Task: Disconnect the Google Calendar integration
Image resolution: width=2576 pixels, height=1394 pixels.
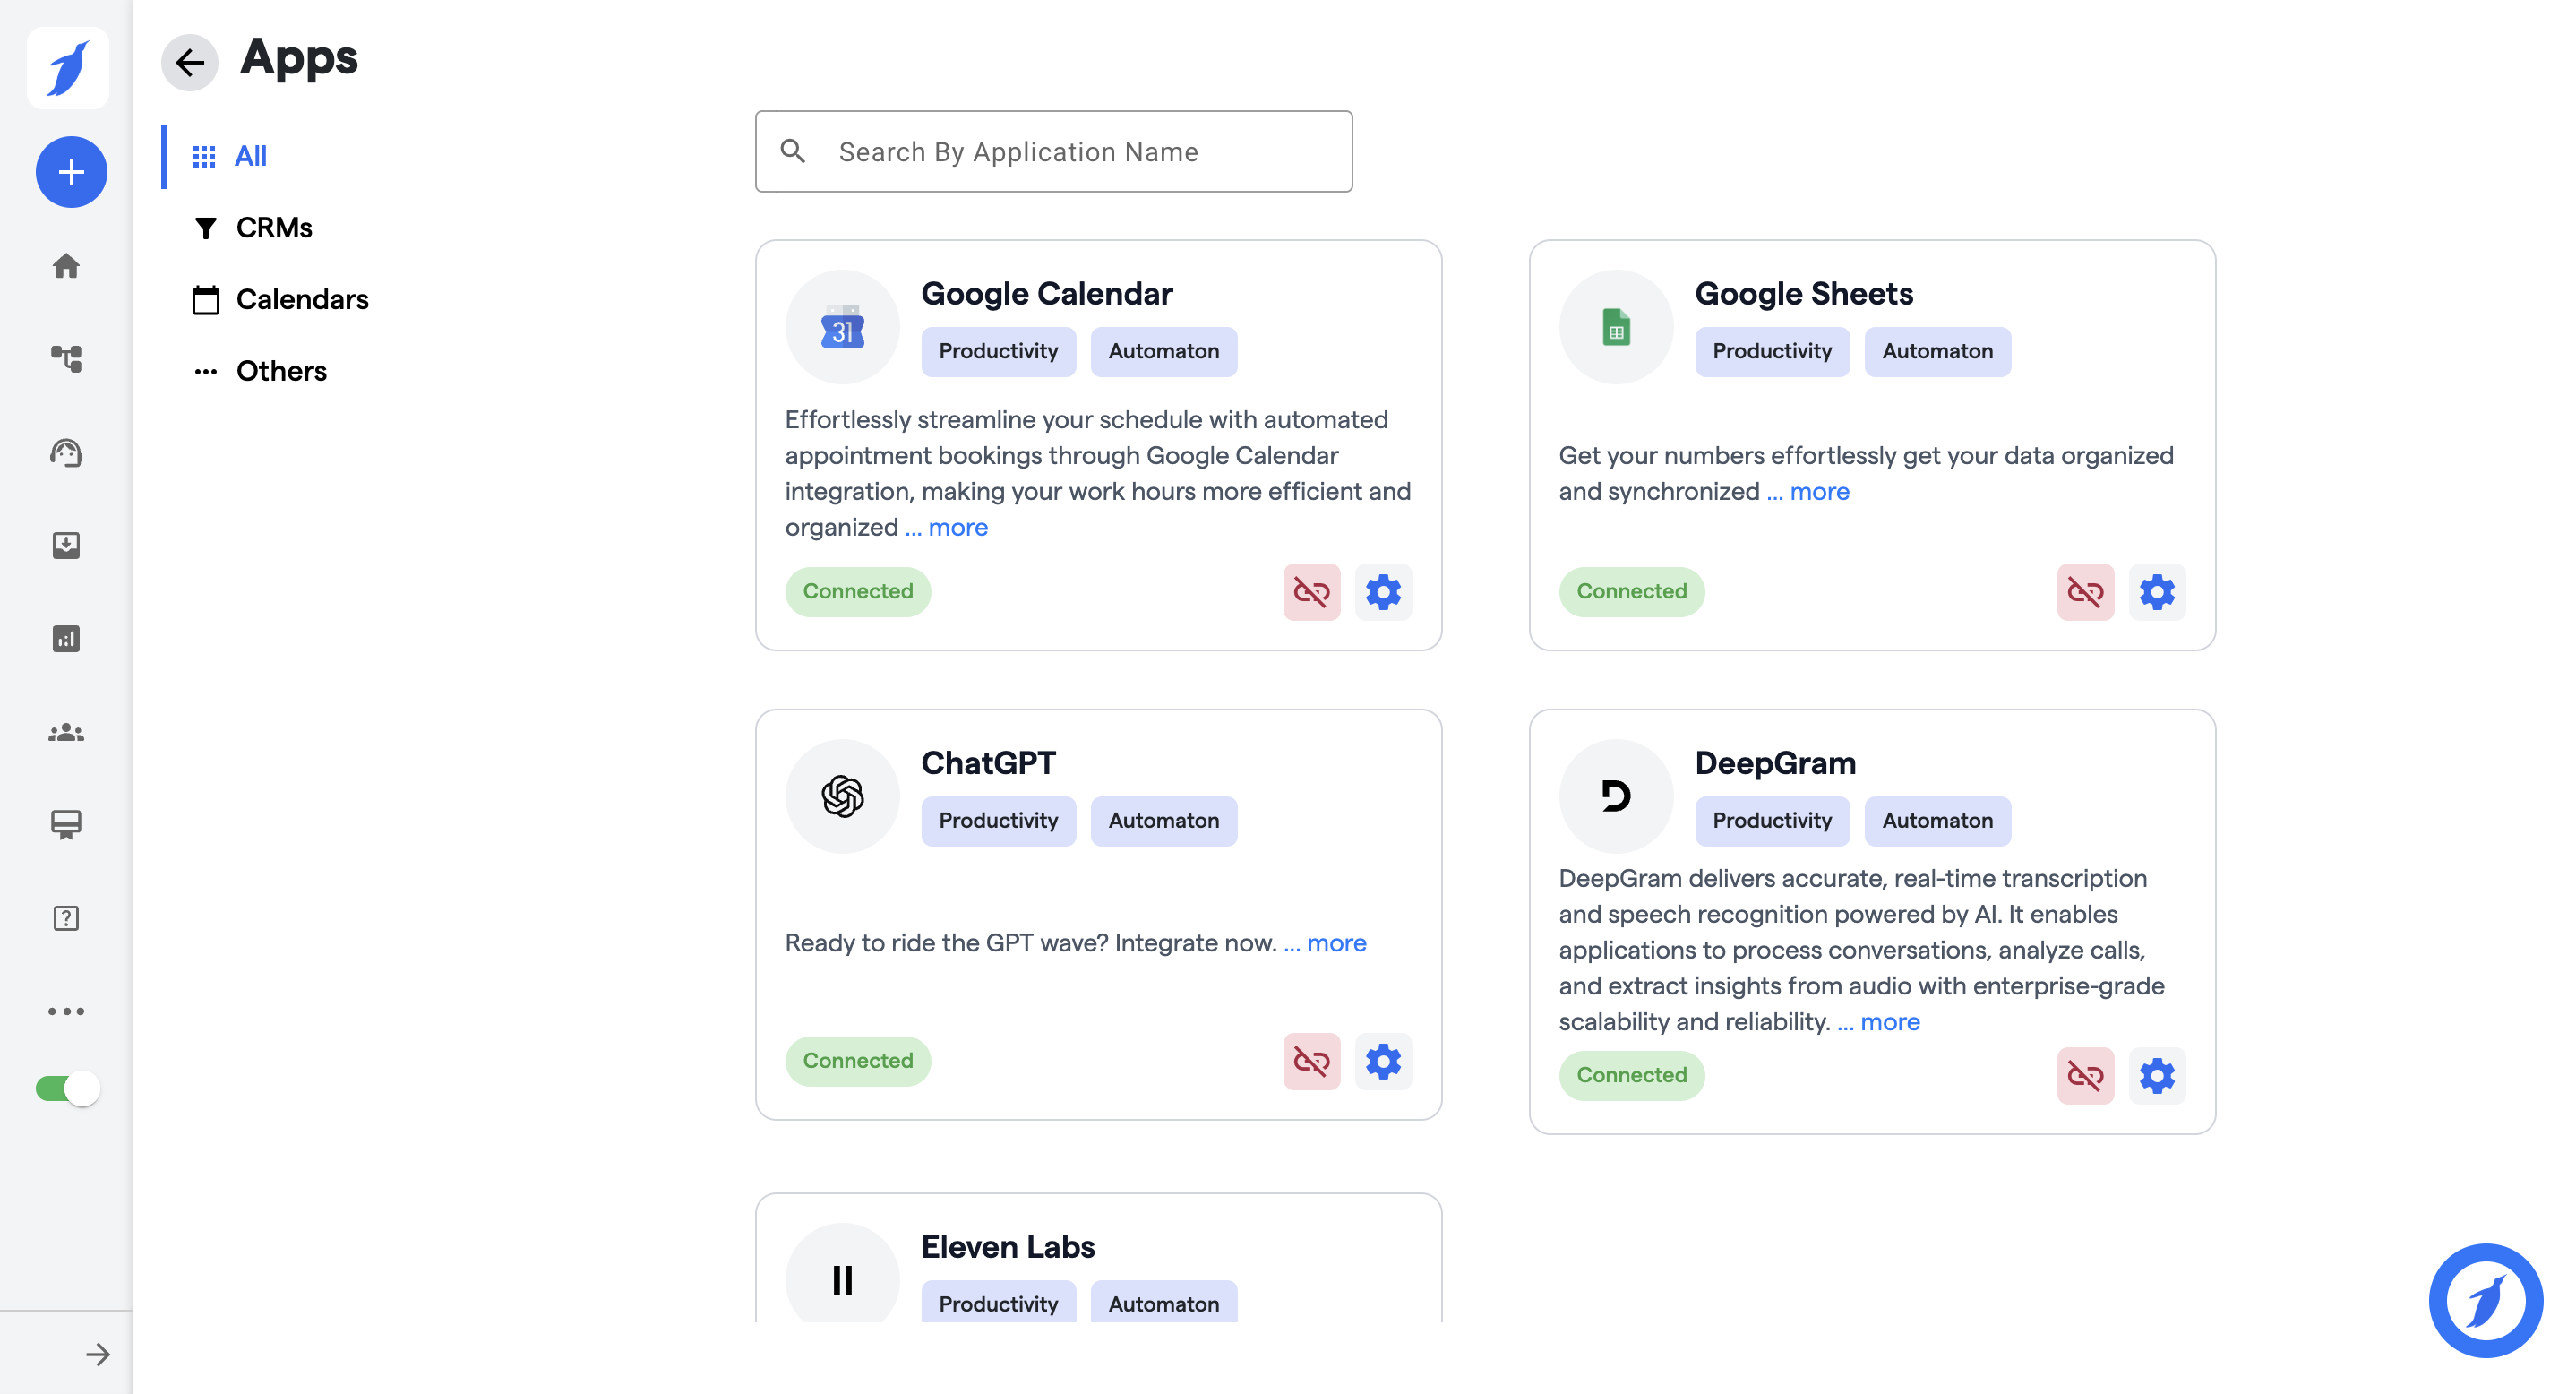Action: pos(1311,592)
